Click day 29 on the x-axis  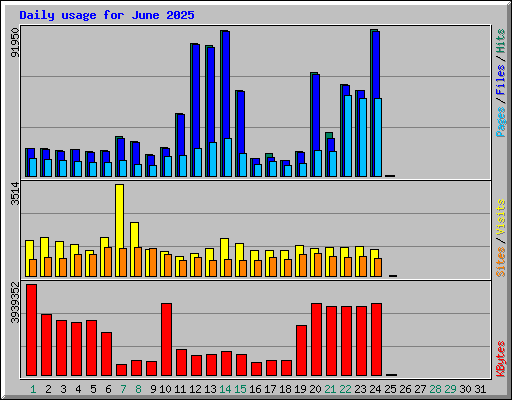[450, 389]
